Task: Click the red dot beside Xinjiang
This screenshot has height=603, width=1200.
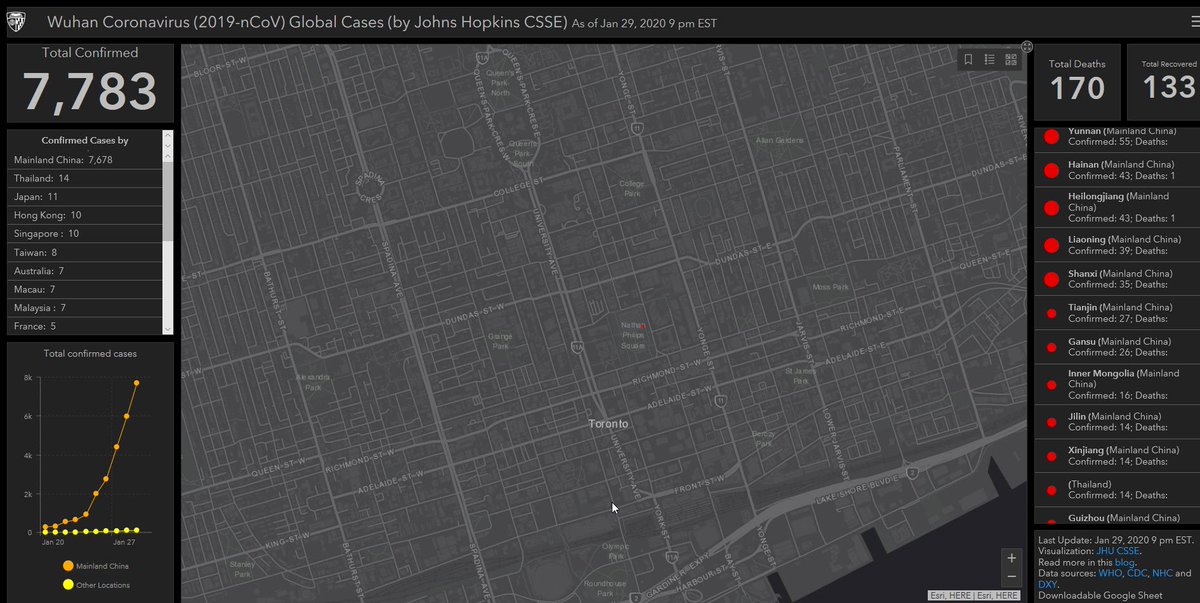Action: tap(1051, 456)
